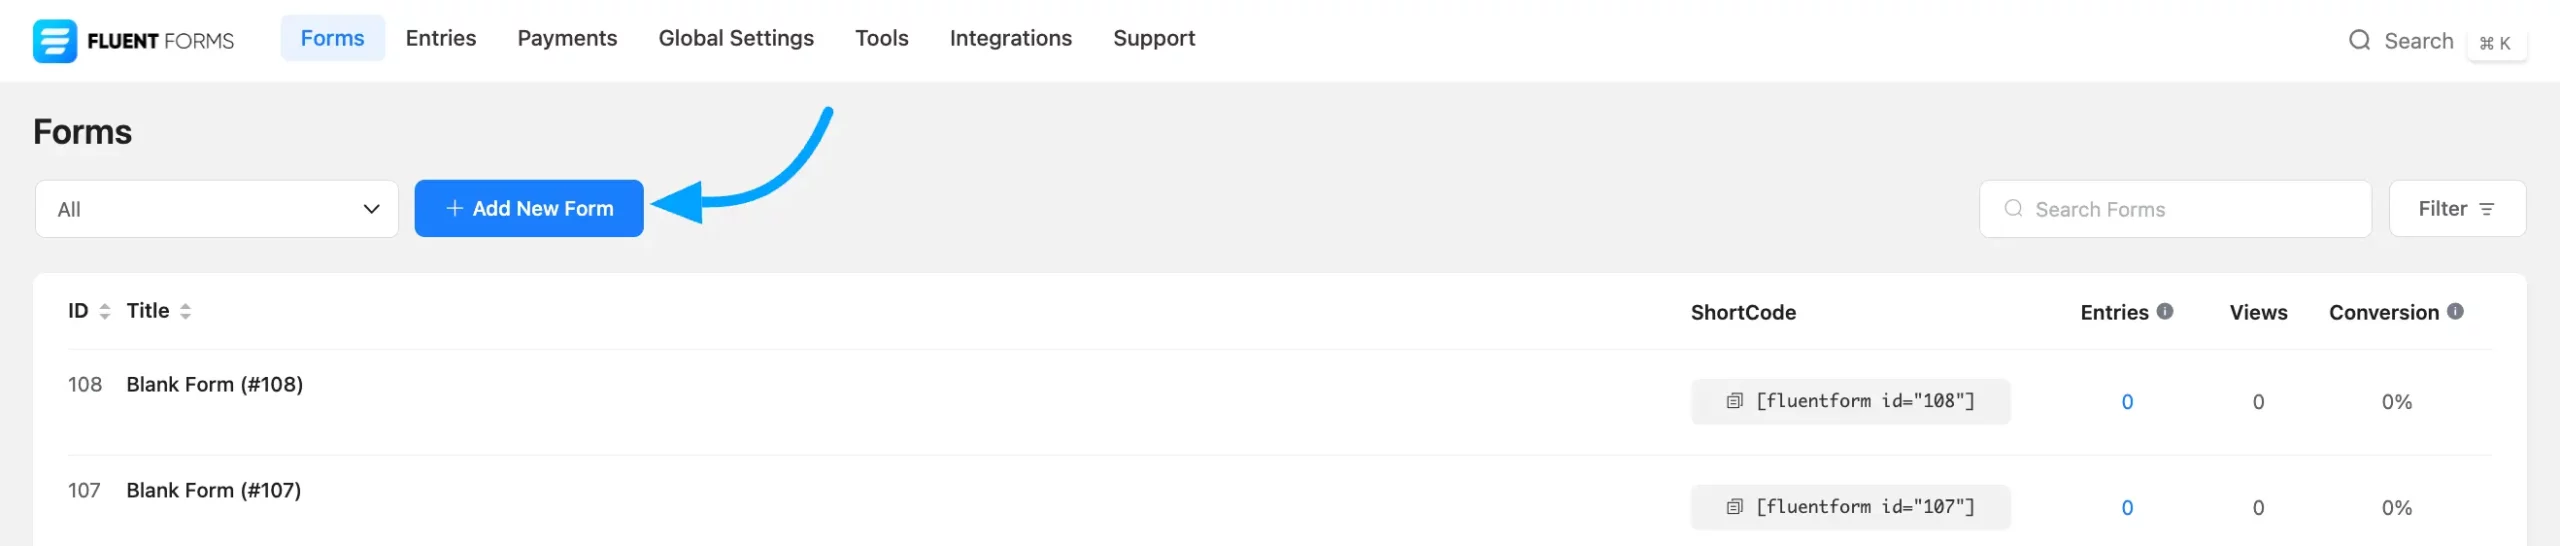2560x546 pixels.
Task: Click the Add New Form button
Action: (x=528, y=209)
